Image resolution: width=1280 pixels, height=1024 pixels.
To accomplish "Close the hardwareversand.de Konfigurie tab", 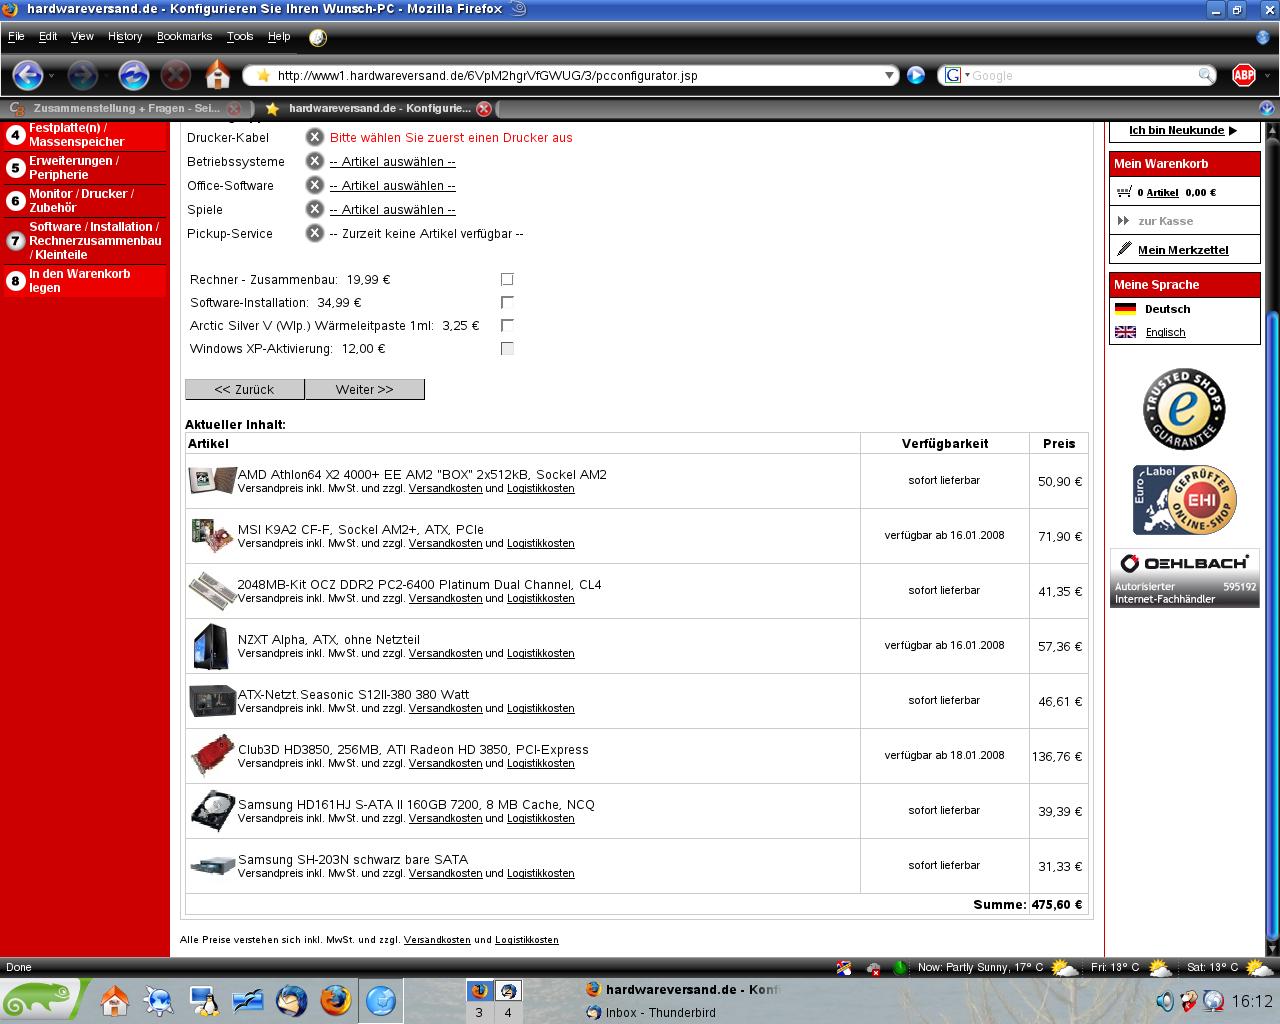I will click(484, 108).
